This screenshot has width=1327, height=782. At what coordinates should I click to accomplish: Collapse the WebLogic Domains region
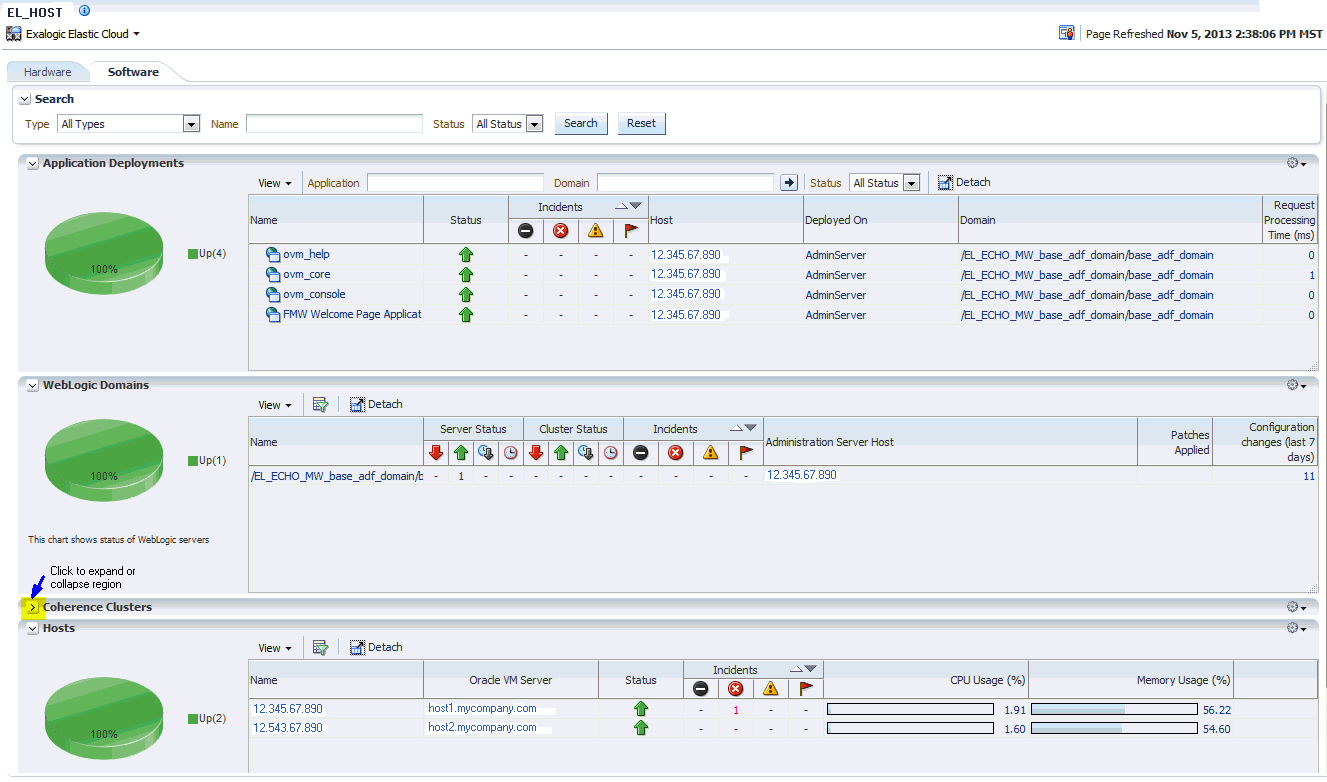(32, 385)
